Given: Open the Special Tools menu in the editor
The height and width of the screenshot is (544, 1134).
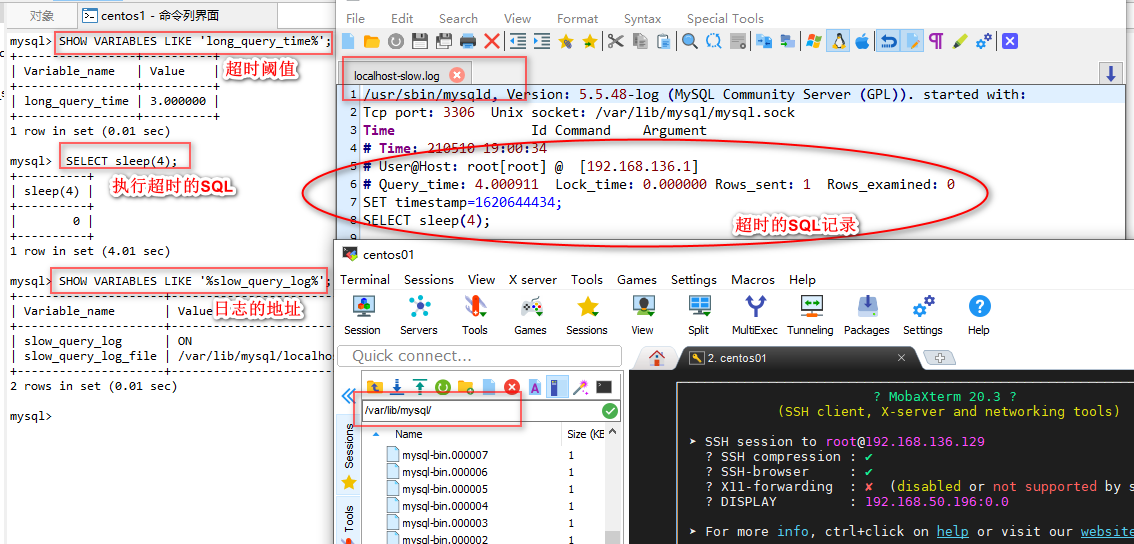Looking at the screenshot, I should pos(725,19).
